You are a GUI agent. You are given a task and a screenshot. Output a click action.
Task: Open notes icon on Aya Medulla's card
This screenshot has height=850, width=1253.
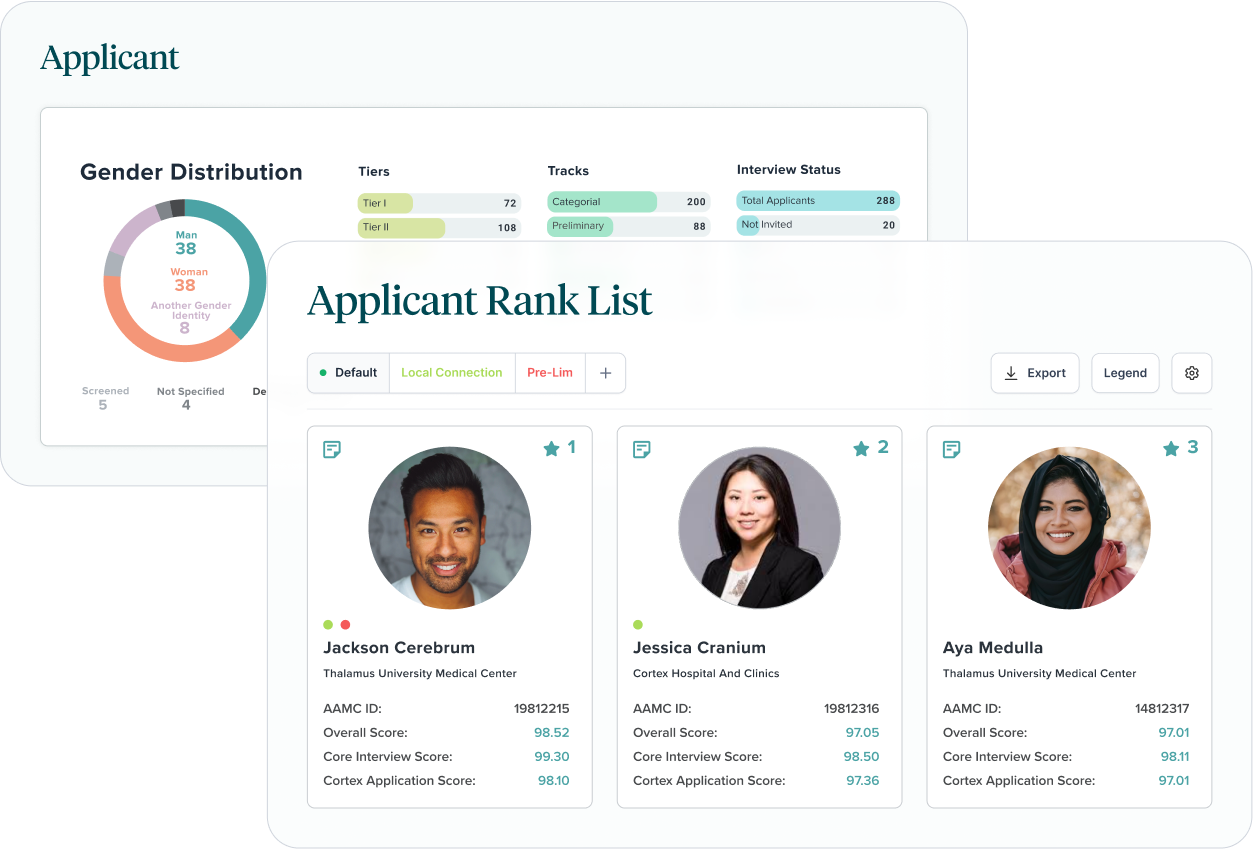(952, 450)
